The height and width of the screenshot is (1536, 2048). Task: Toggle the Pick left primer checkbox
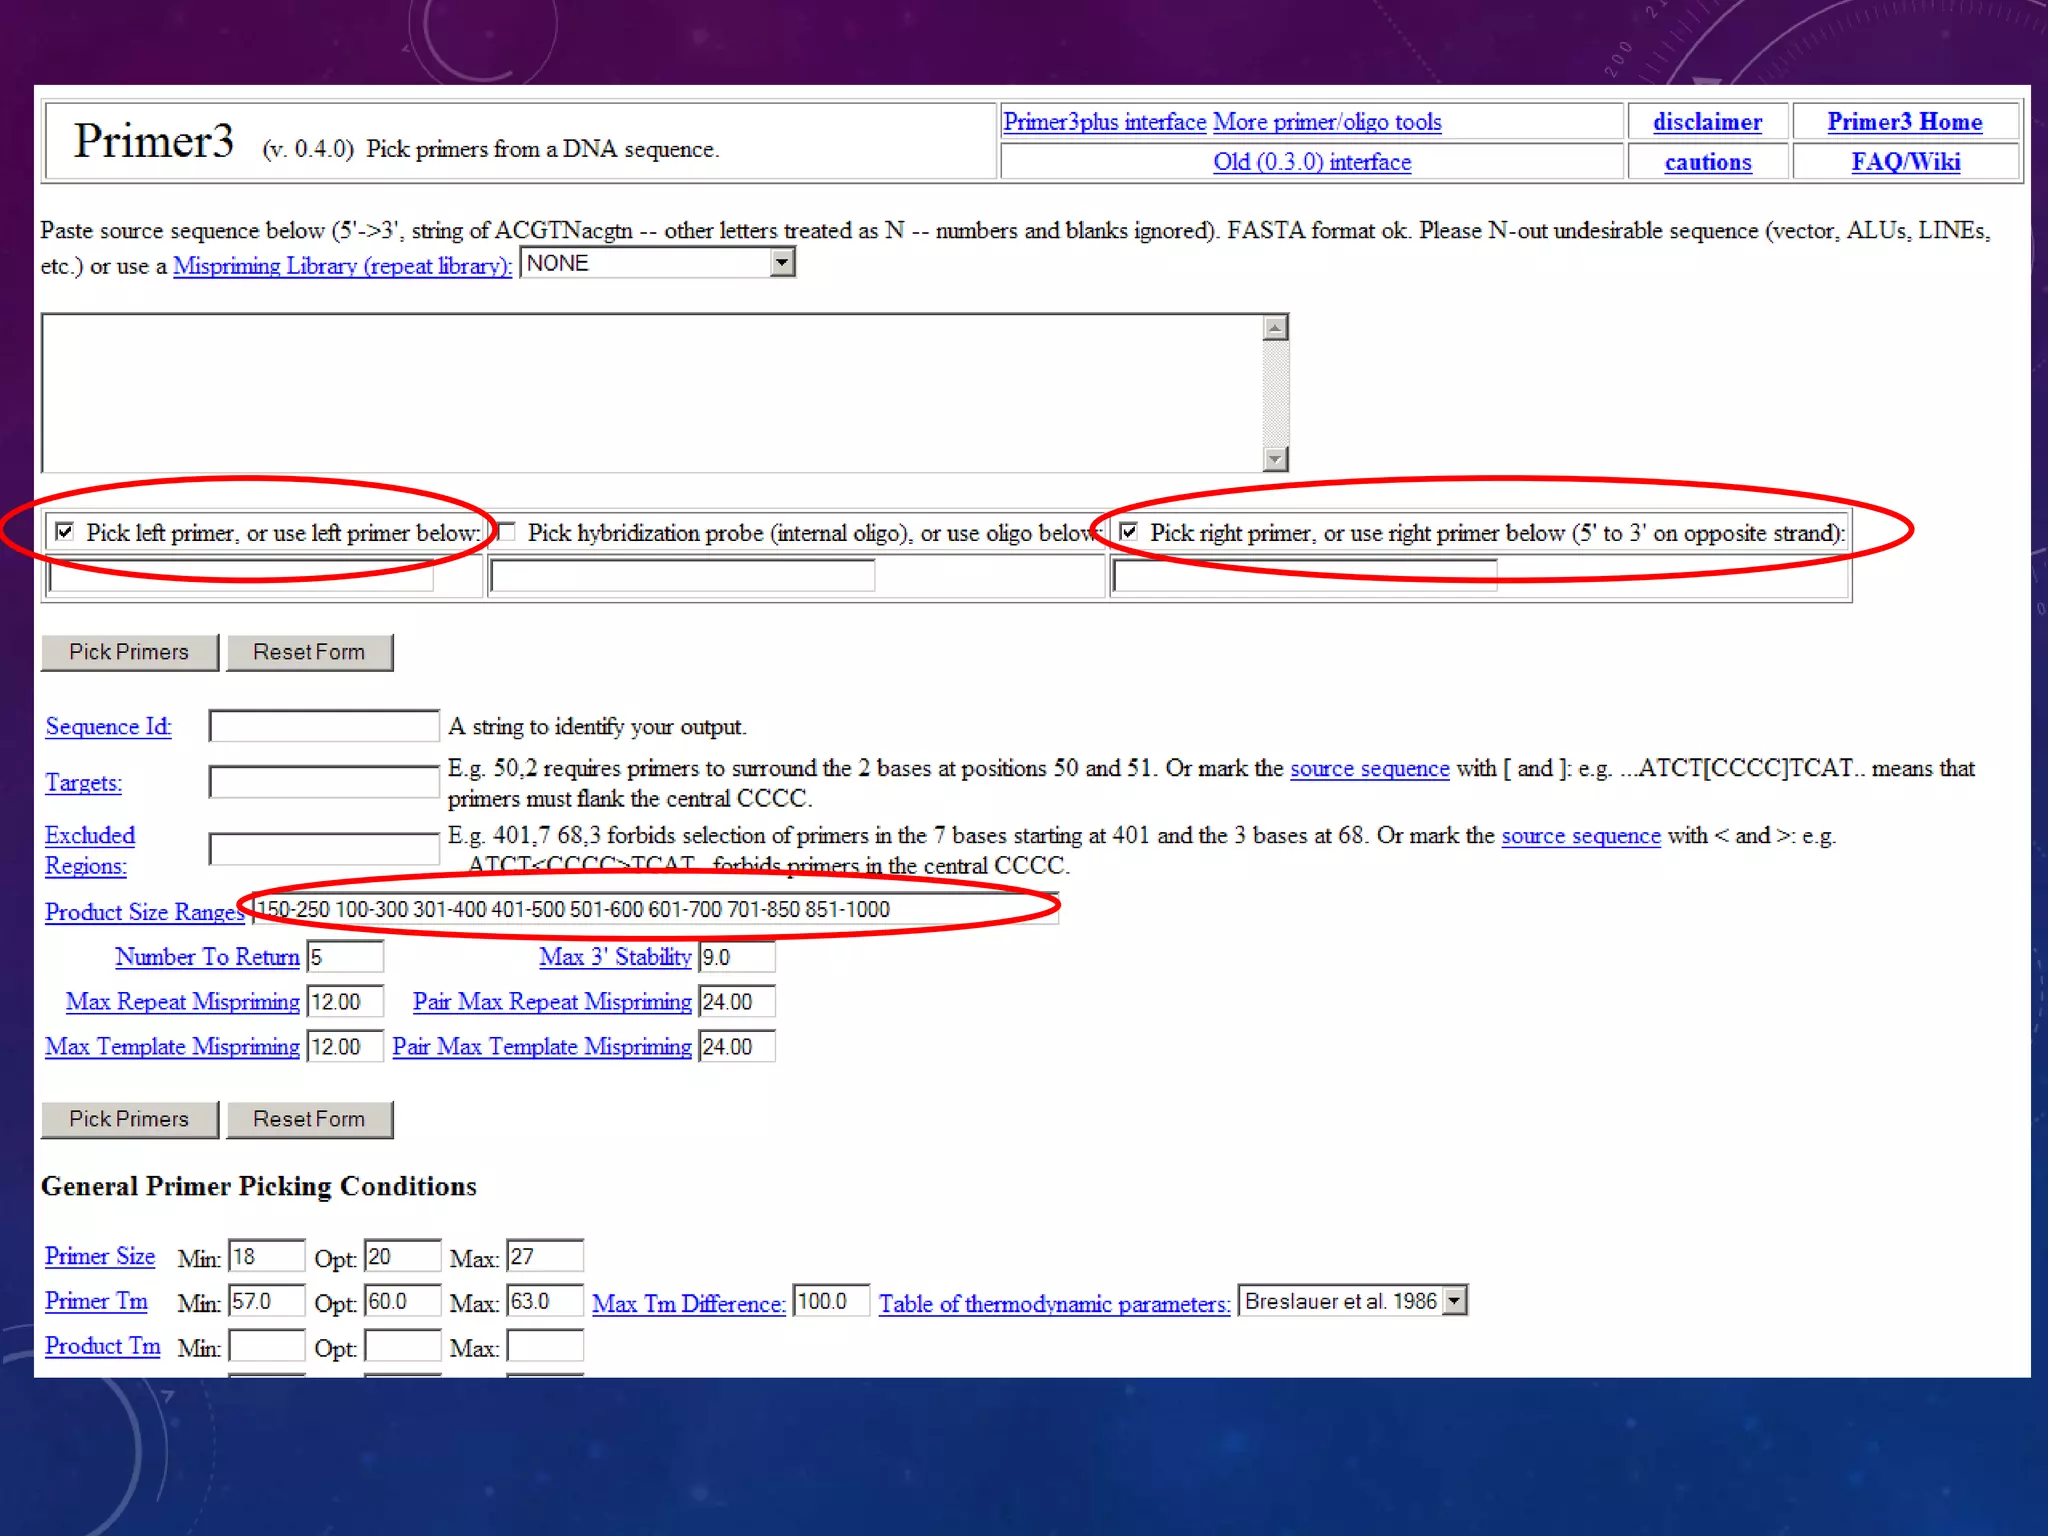click(65, 531)
